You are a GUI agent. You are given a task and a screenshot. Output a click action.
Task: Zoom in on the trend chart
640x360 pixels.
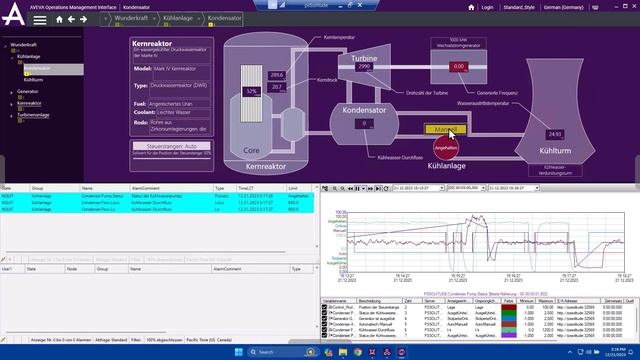pyautogui.click(x=335, y=188)
